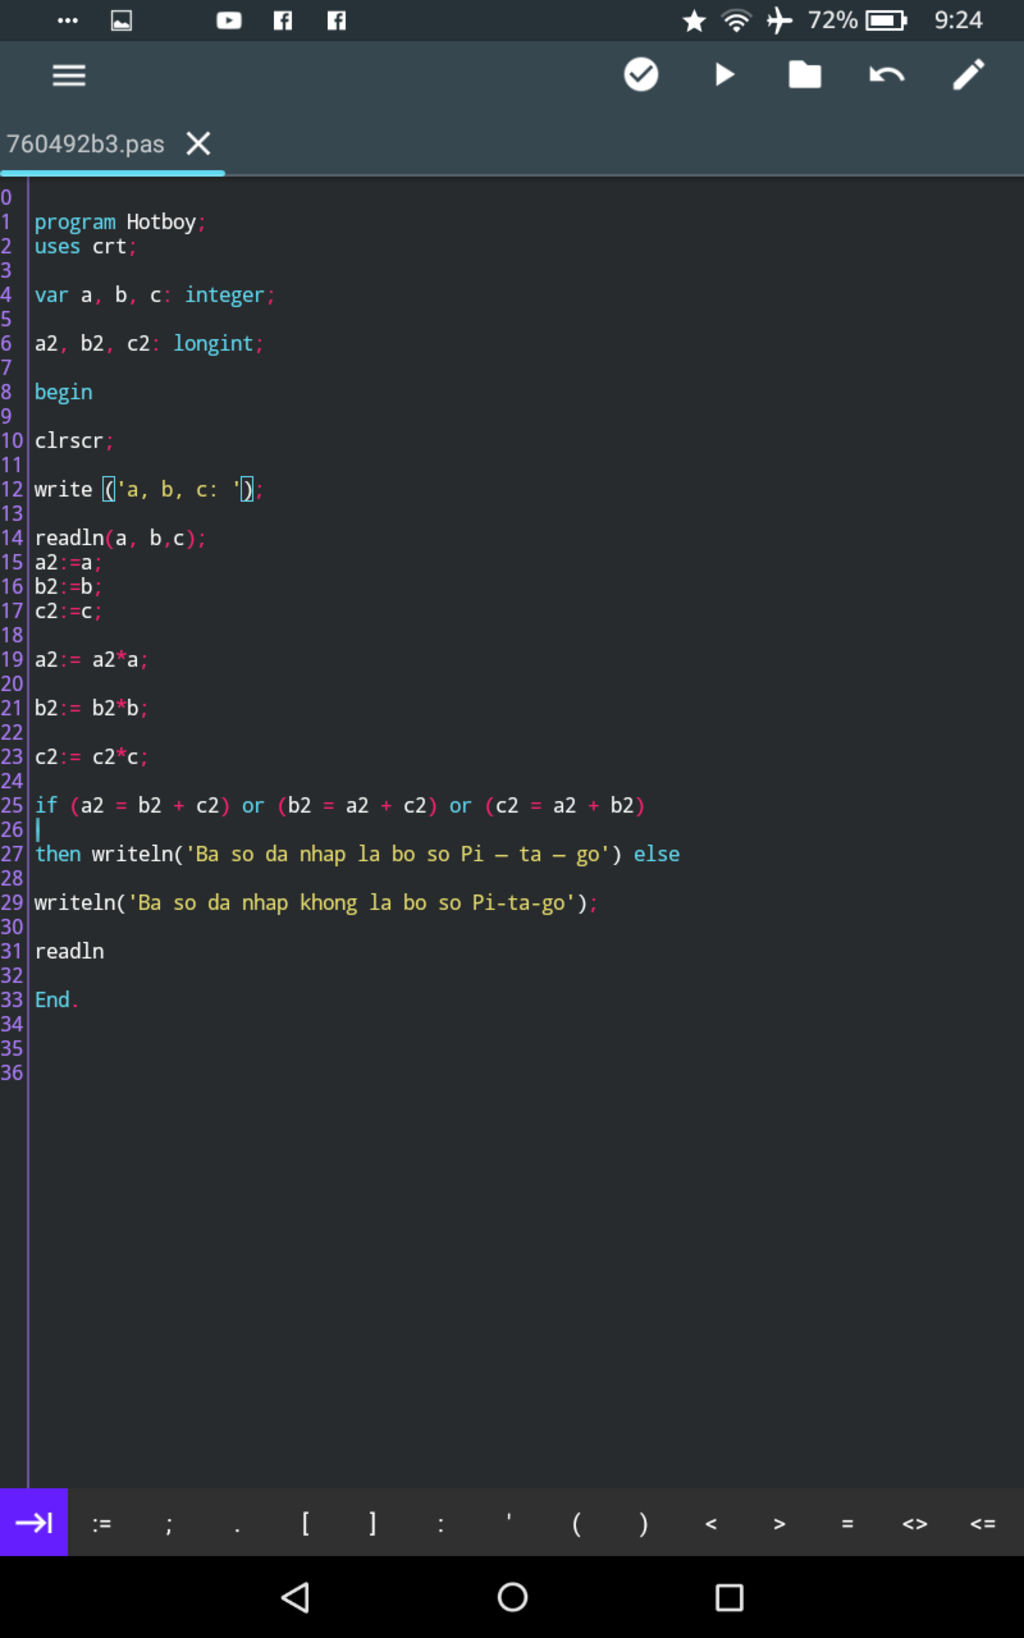The image size is (1024, 1638).
Task: Click the 'var a, b, c: integer;' line
Action: (154, 295)
